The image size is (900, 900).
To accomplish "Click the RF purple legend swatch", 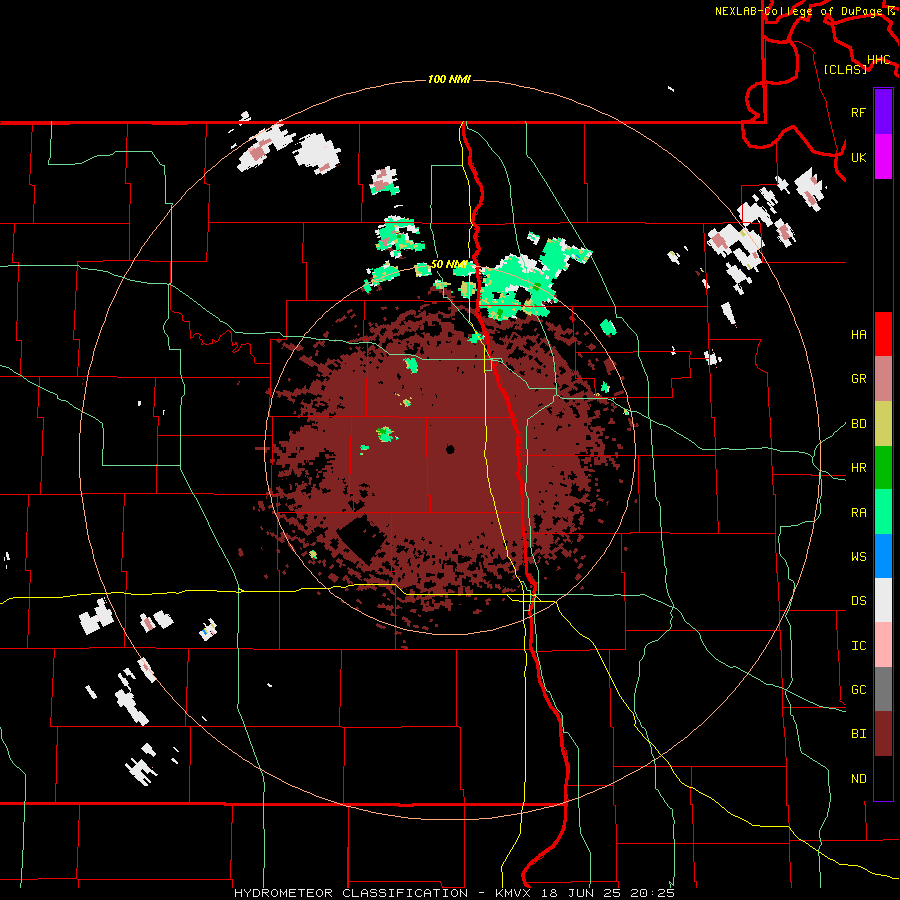I will click(x=883, y=112).
